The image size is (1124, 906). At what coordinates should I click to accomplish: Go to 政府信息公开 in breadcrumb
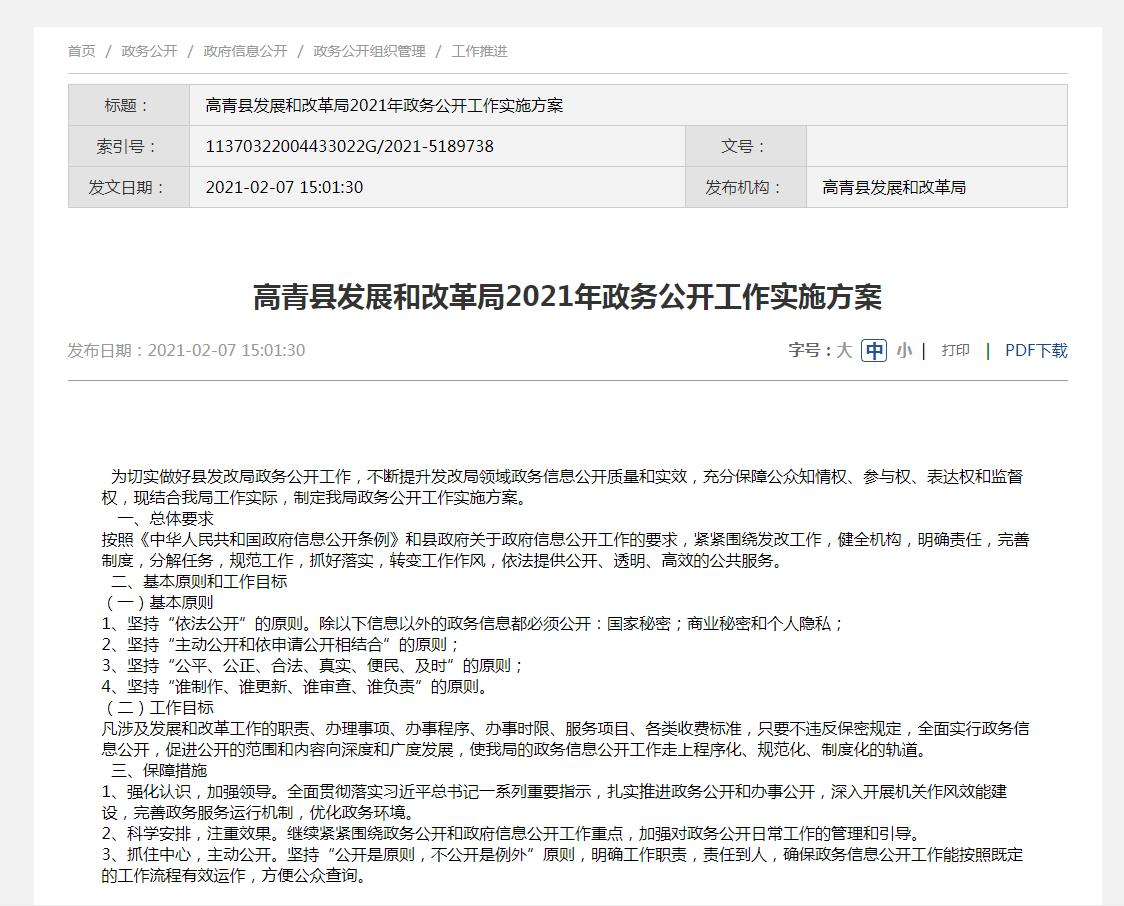pos(245,51)
